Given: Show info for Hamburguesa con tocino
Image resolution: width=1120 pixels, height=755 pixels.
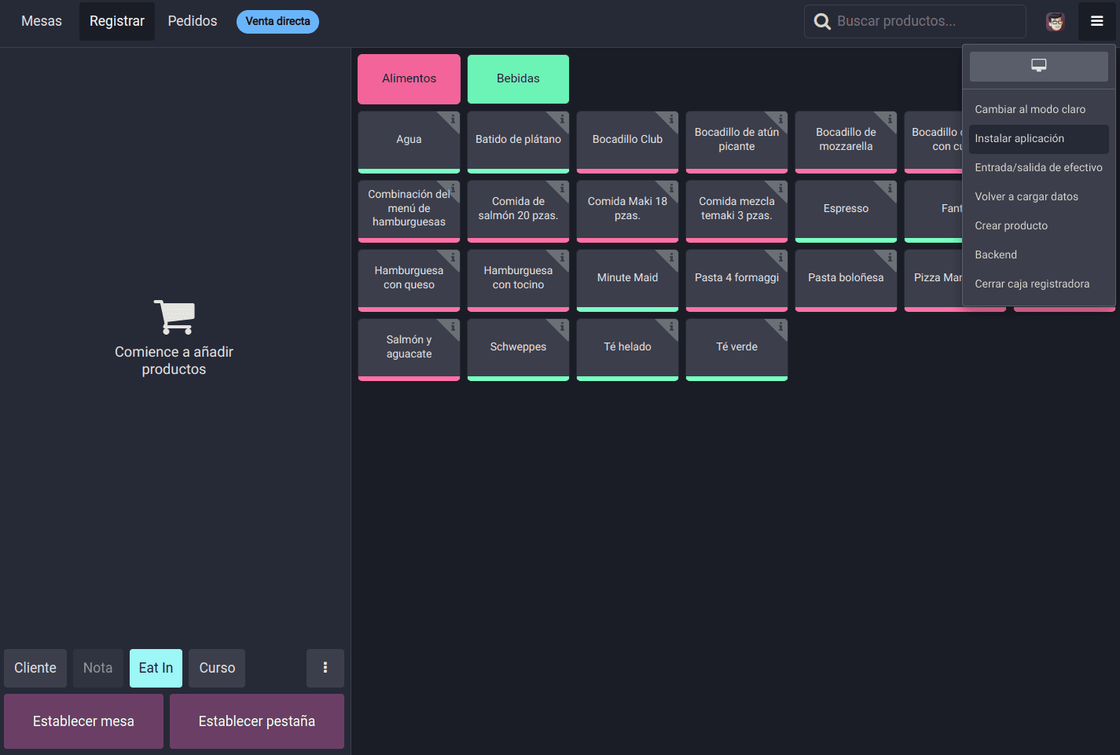Looking at the screenshot, I should (562, 258).
